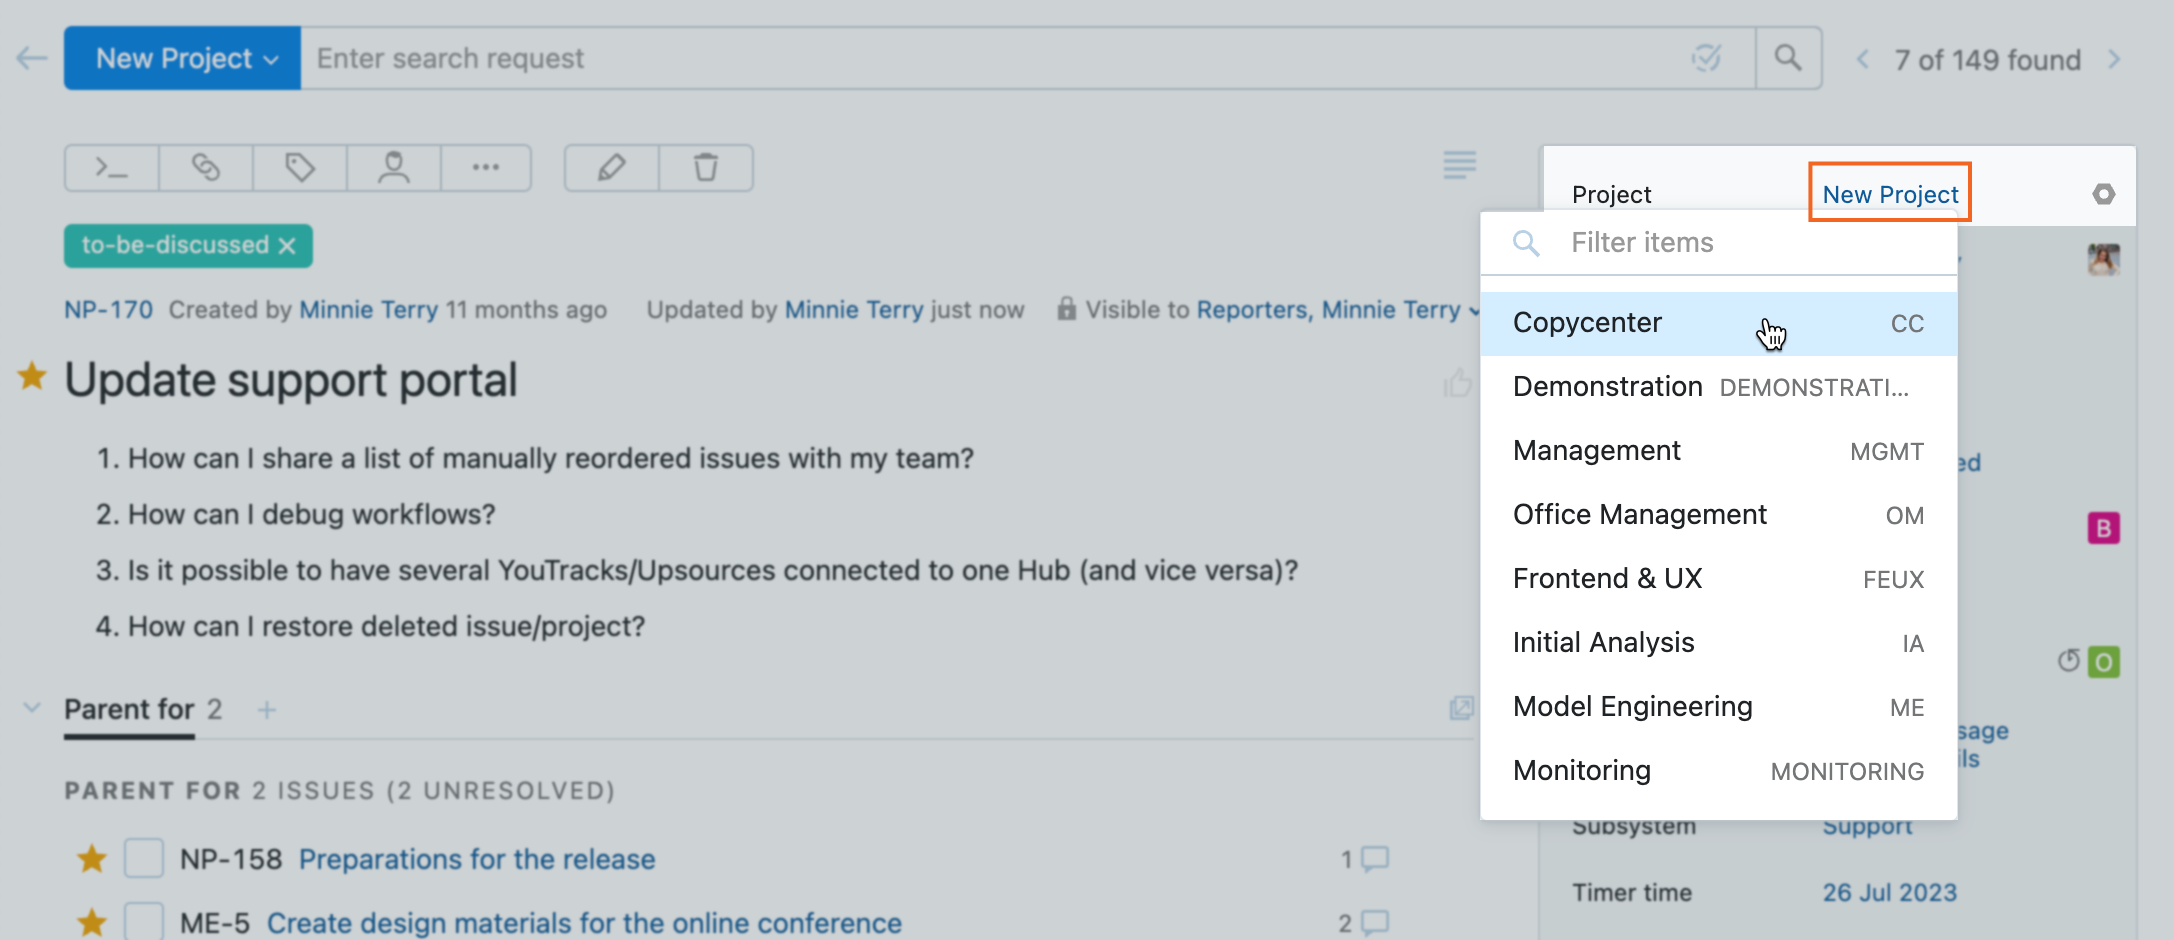Open the New Project dropdown in the toolbar

pyautogui.click(x=181, y=57)
